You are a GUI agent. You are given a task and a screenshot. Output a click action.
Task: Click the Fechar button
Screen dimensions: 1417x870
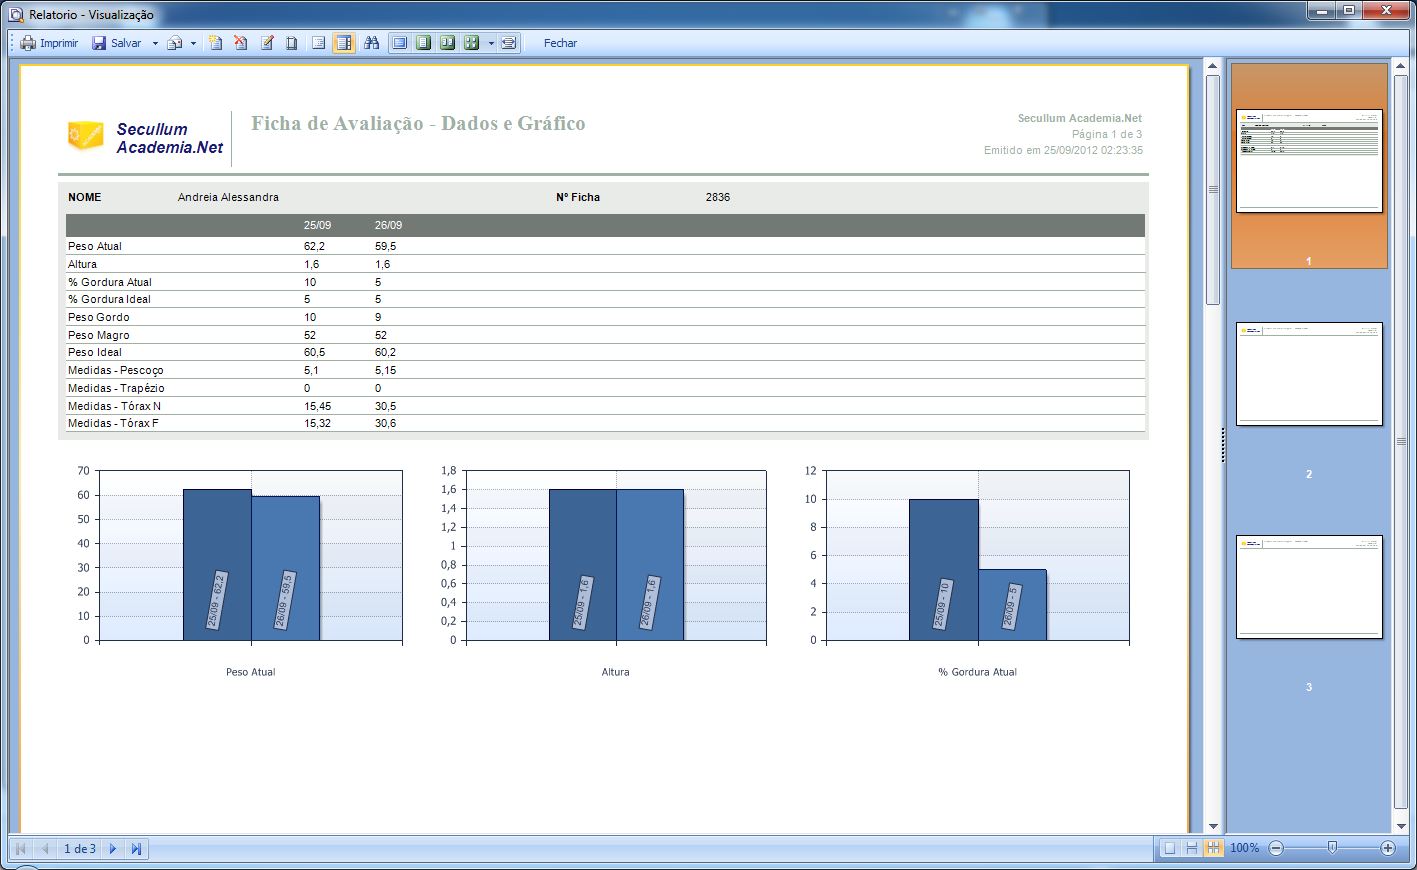[x=560, y=43]
